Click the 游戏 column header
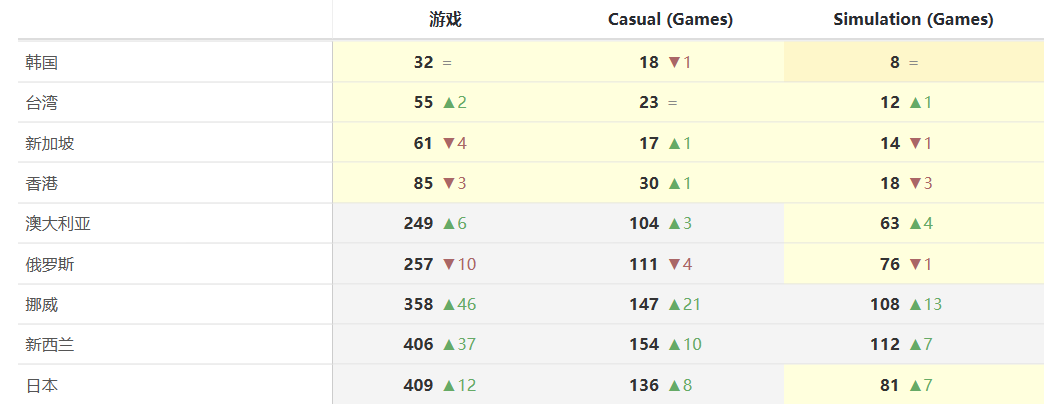 (445, 19)
